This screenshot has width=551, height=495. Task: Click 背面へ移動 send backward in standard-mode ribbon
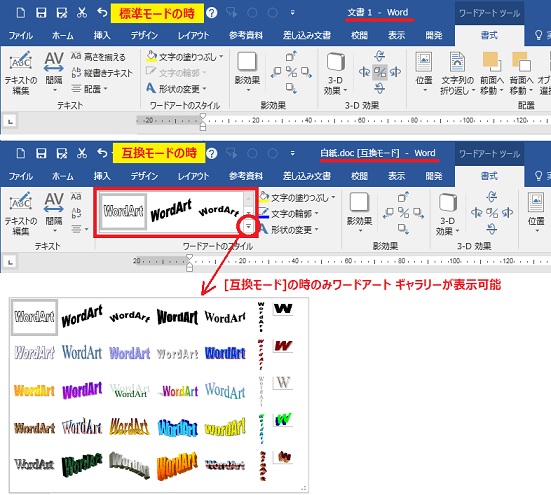tap(521, 74)
